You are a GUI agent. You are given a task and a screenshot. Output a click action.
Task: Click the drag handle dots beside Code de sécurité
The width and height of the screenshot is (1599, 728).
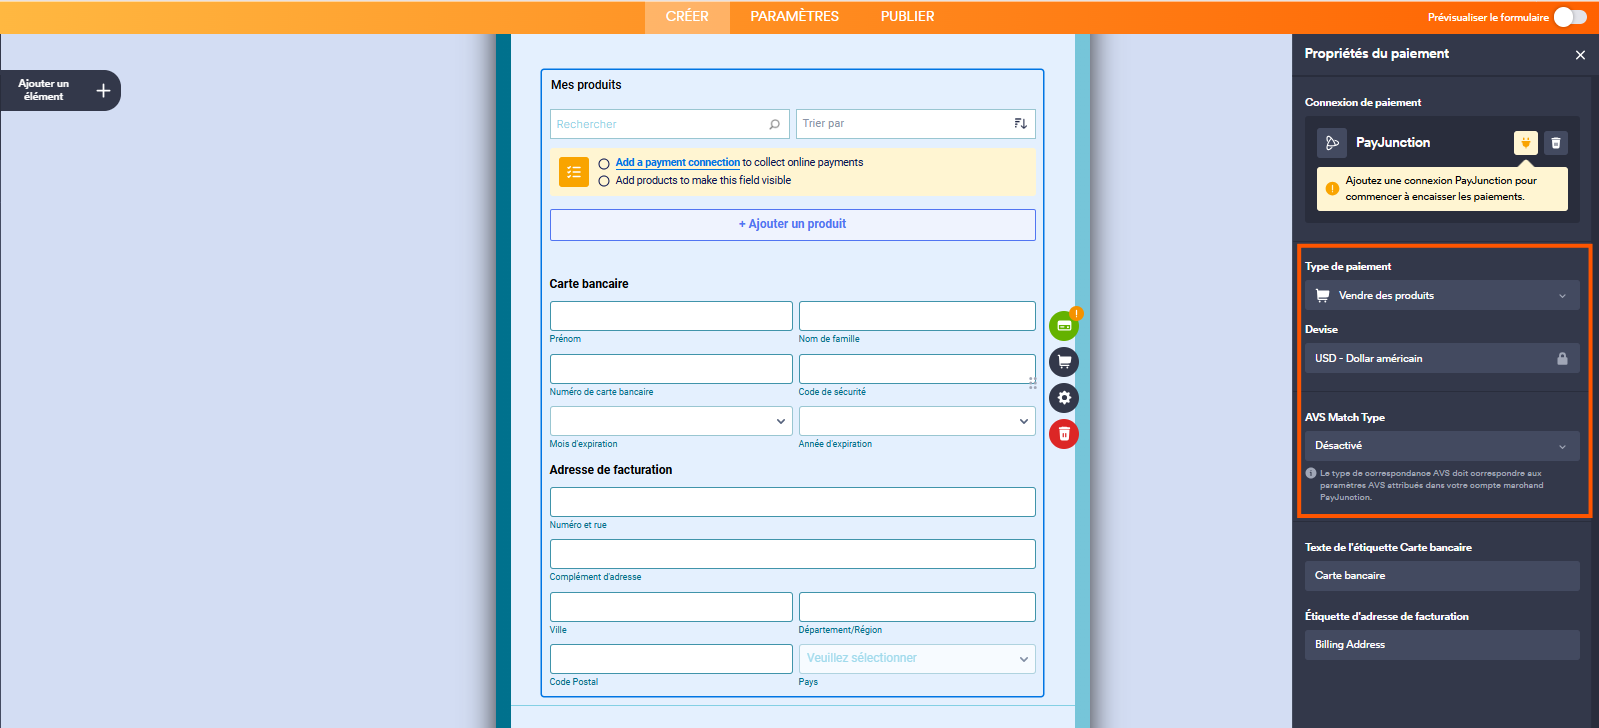pos(1032,383)
